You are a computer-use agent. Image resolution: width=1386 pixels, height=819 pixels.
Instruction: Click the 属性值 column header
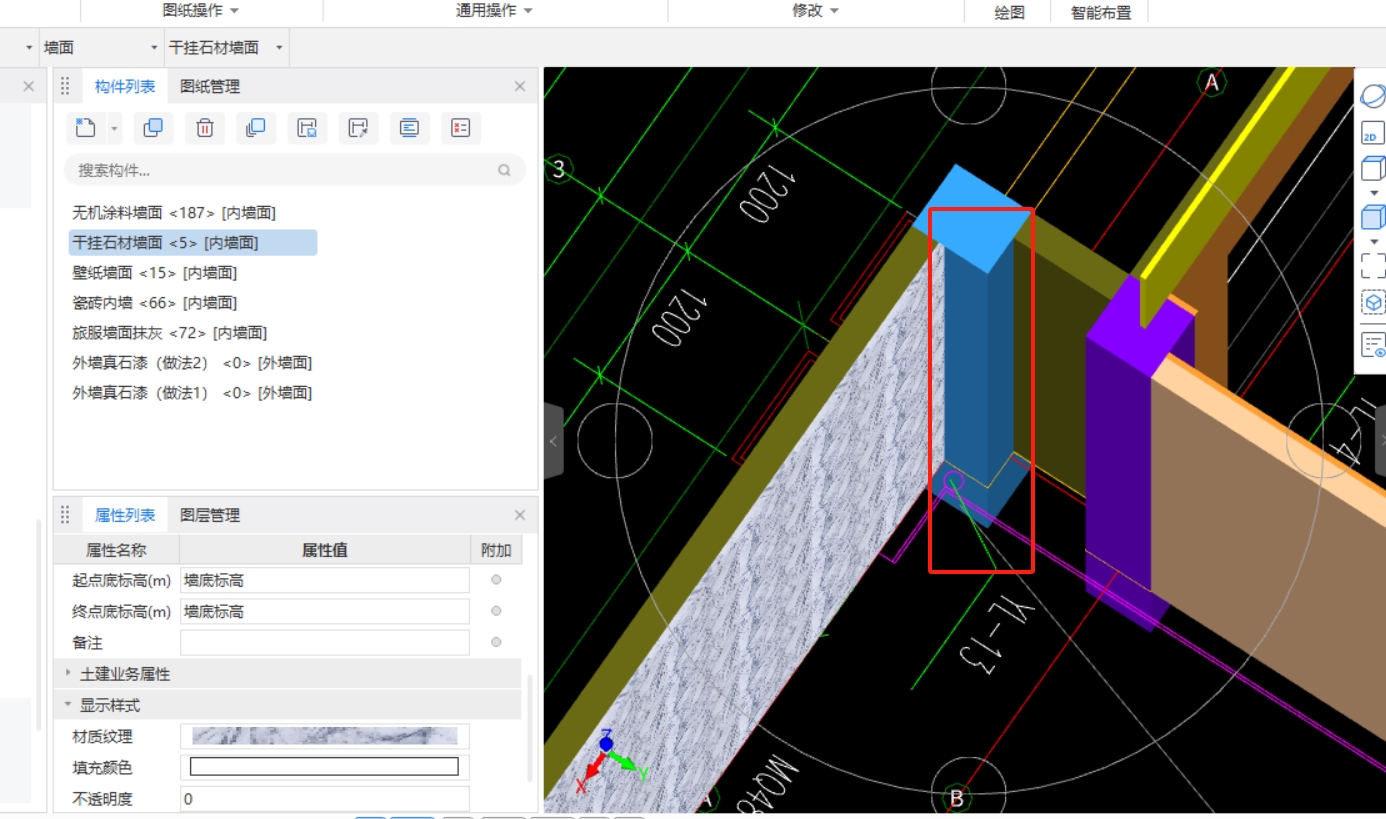[324, 550]
